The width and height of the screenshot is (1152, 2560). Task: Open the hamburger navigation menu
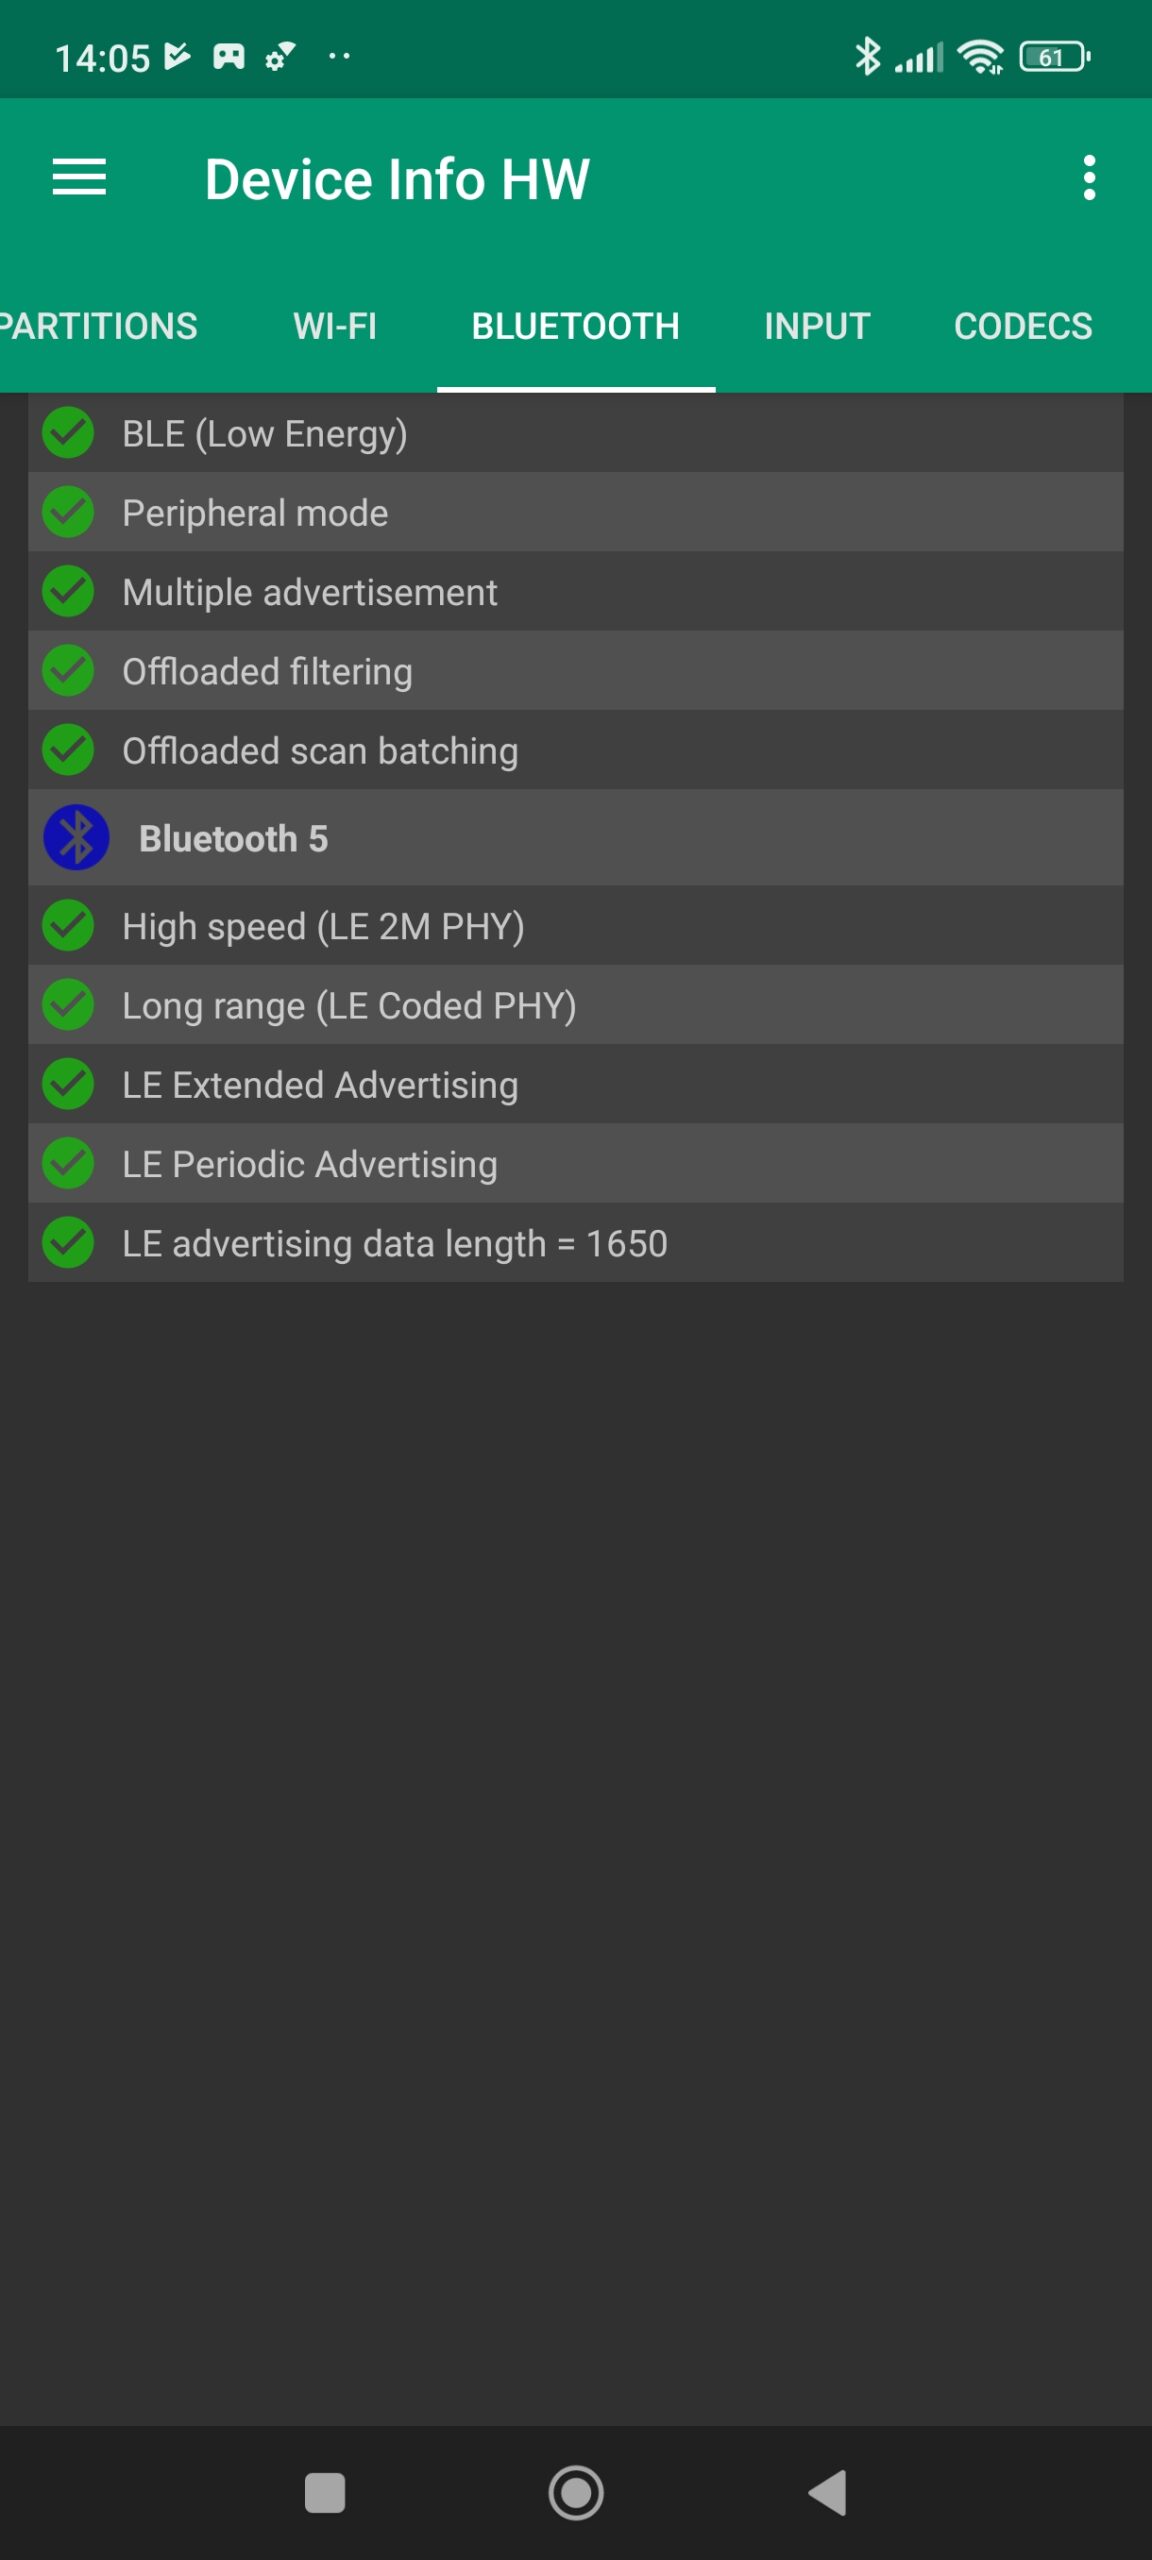tap(79, 178)
